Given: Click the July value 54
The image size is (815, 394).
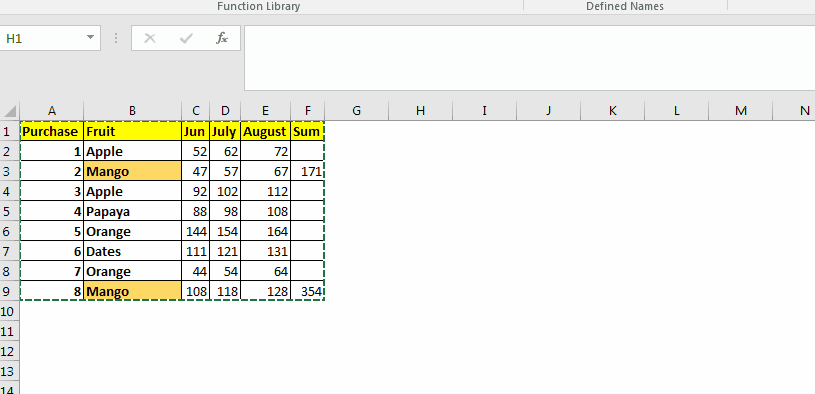Looking at the screenshot, I should click(225, 272).
